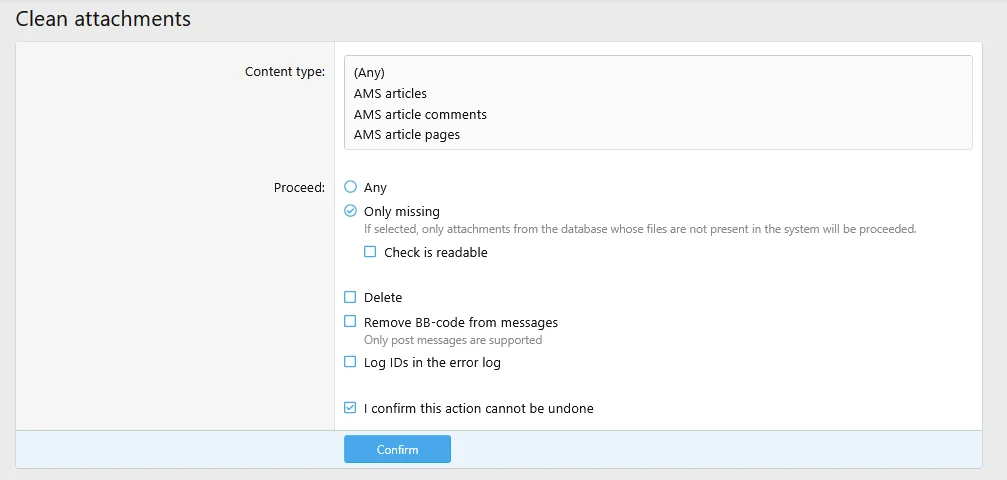The image size is (1007, 480).
Task: Uncheck "I confirm this action cannot be undone"
Action: [350, 408]
